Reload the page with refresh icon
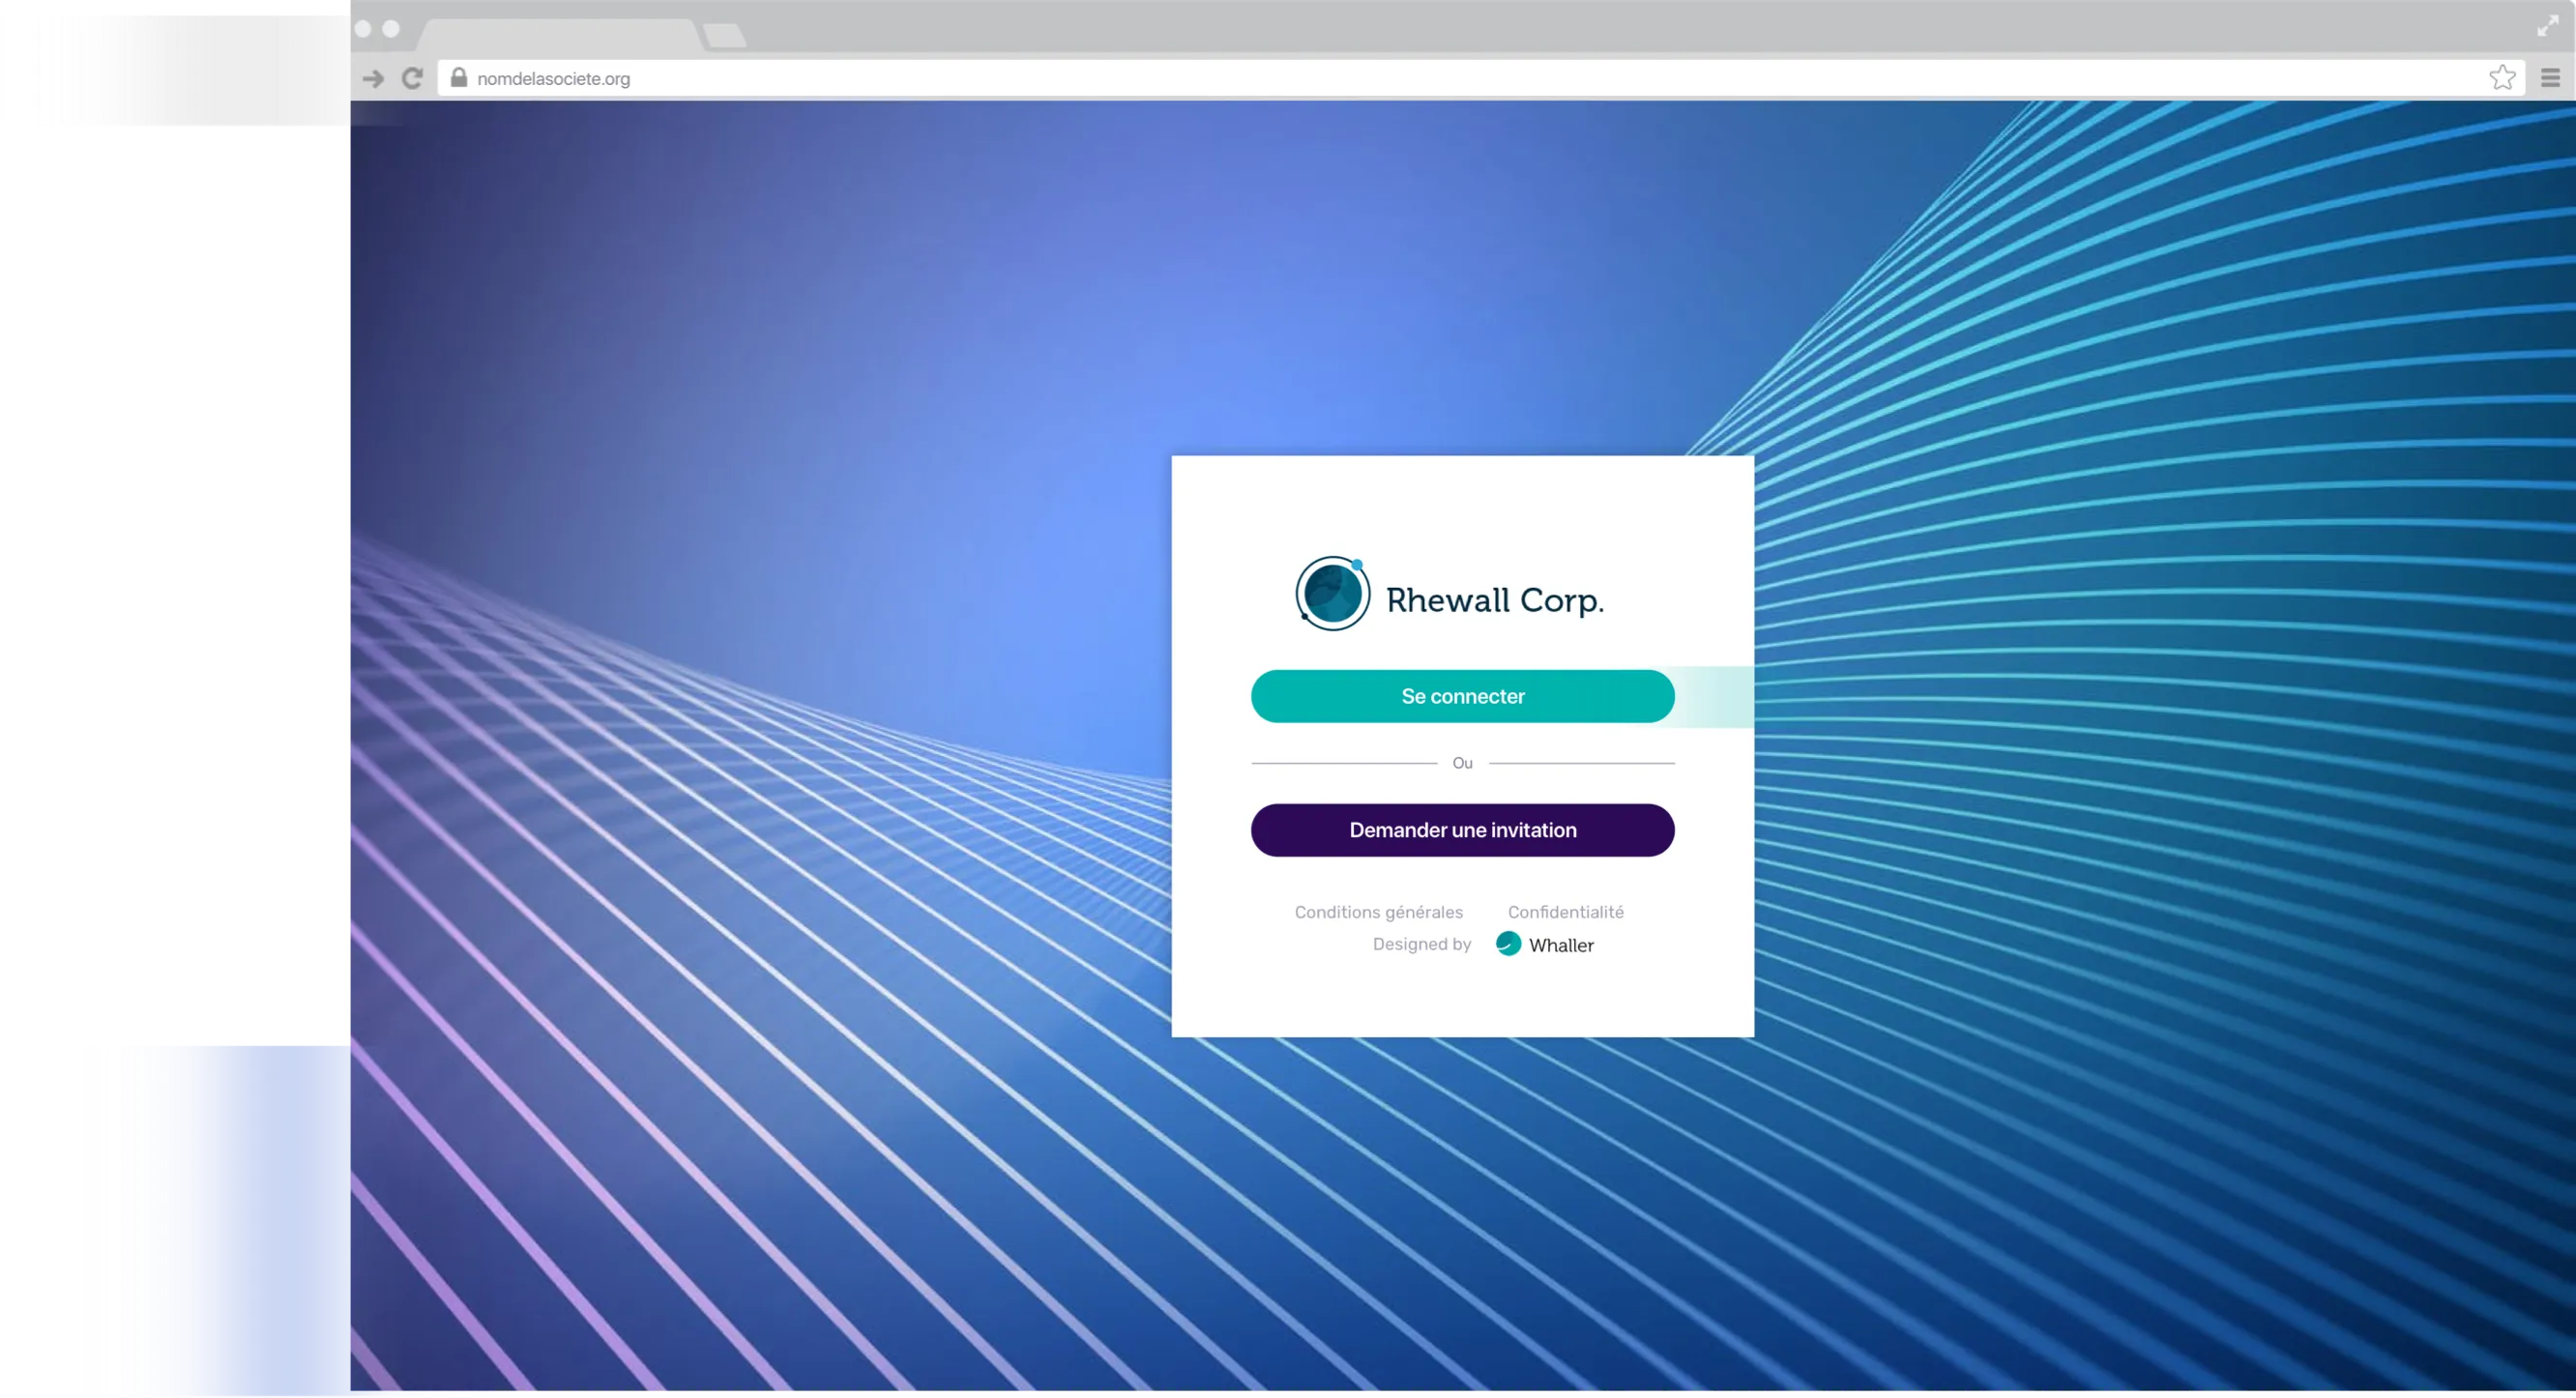This screenshot has width=2576, height=1398. (412, 78)
